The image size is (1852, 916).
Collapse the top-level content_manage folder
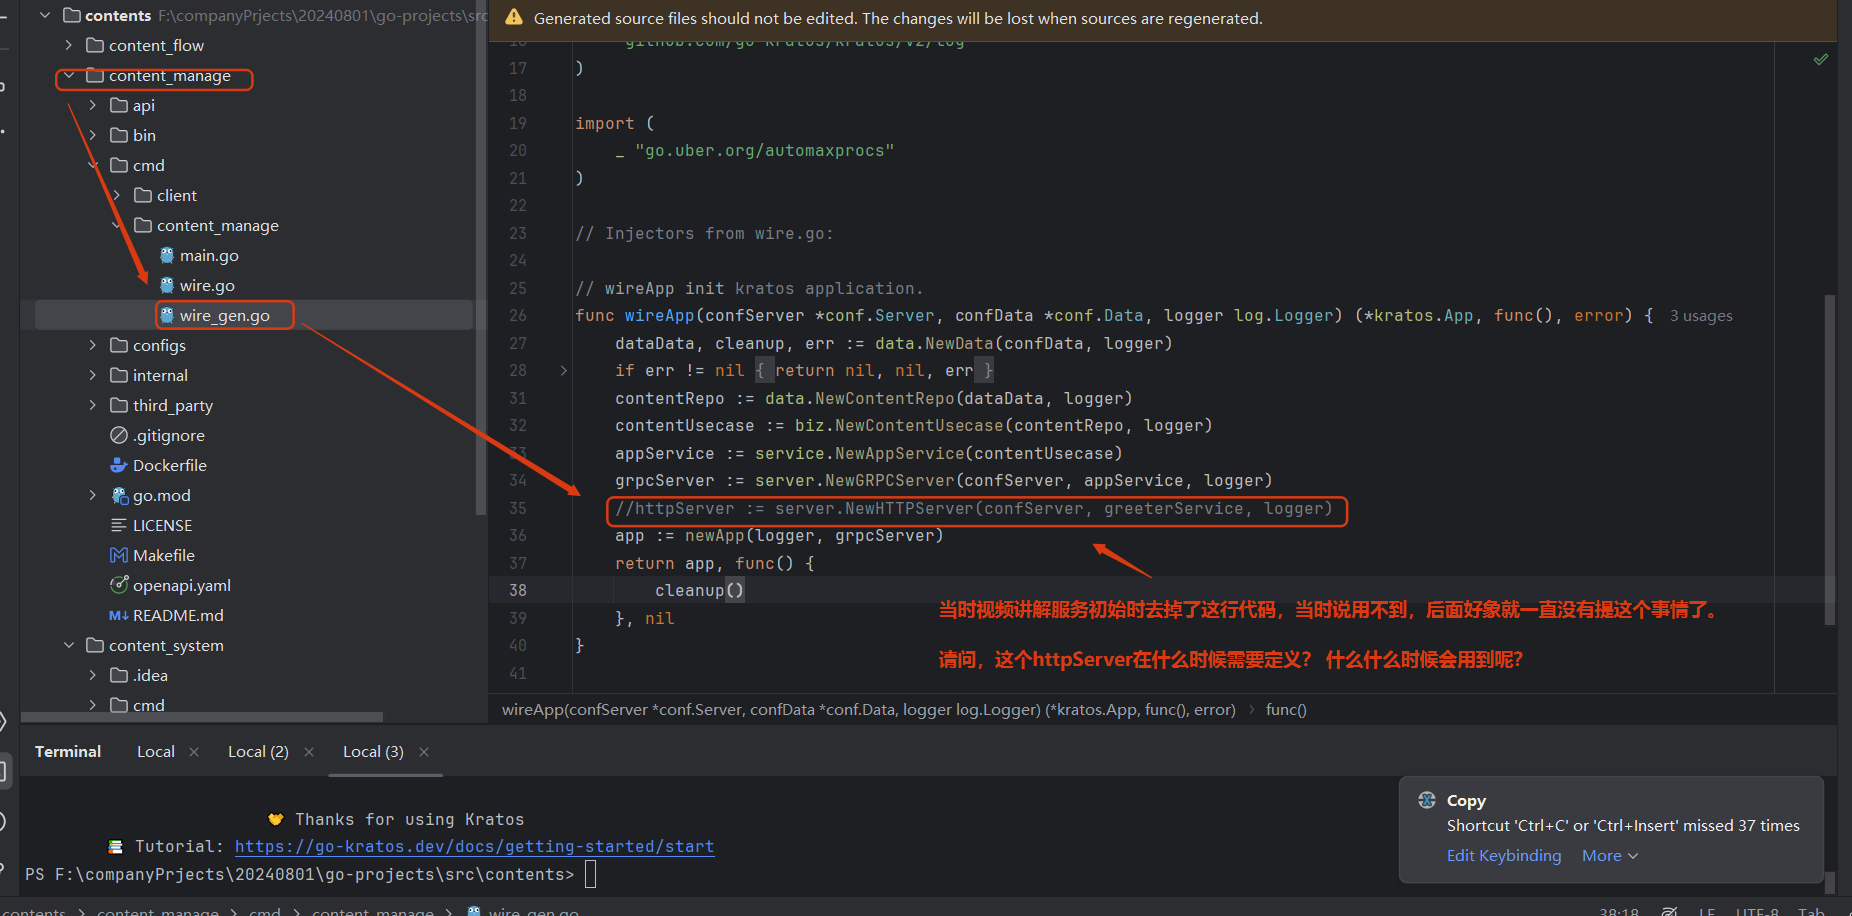point(69,75)
